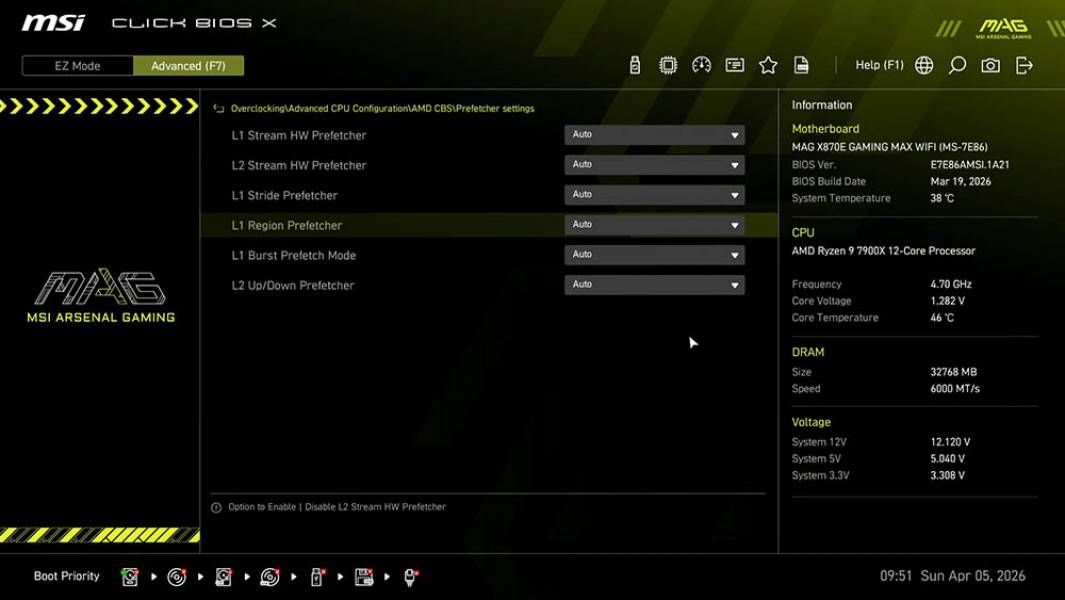Capture a BIOS screenshot with the camera icon
The width and height of the screenshot is (1065, 600).
pos(989,65)
